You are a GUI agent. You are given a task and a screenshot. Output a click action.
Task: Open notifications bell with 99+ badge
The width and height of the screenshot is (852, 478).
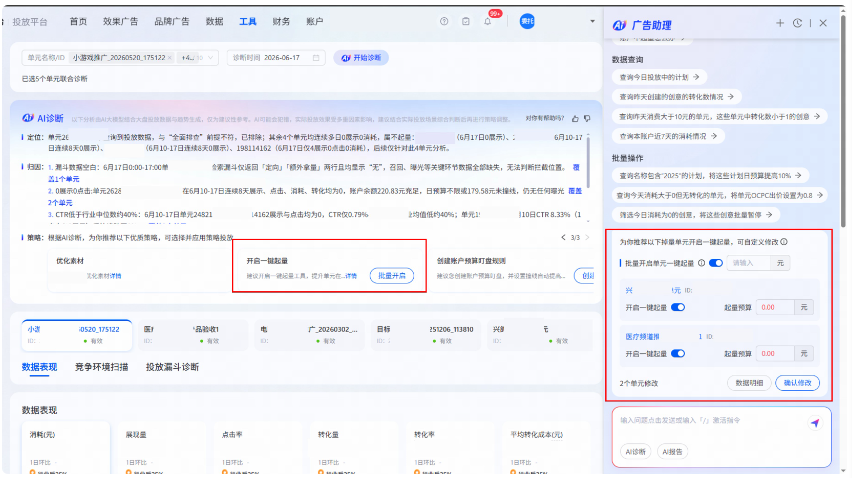click(488, 21)
